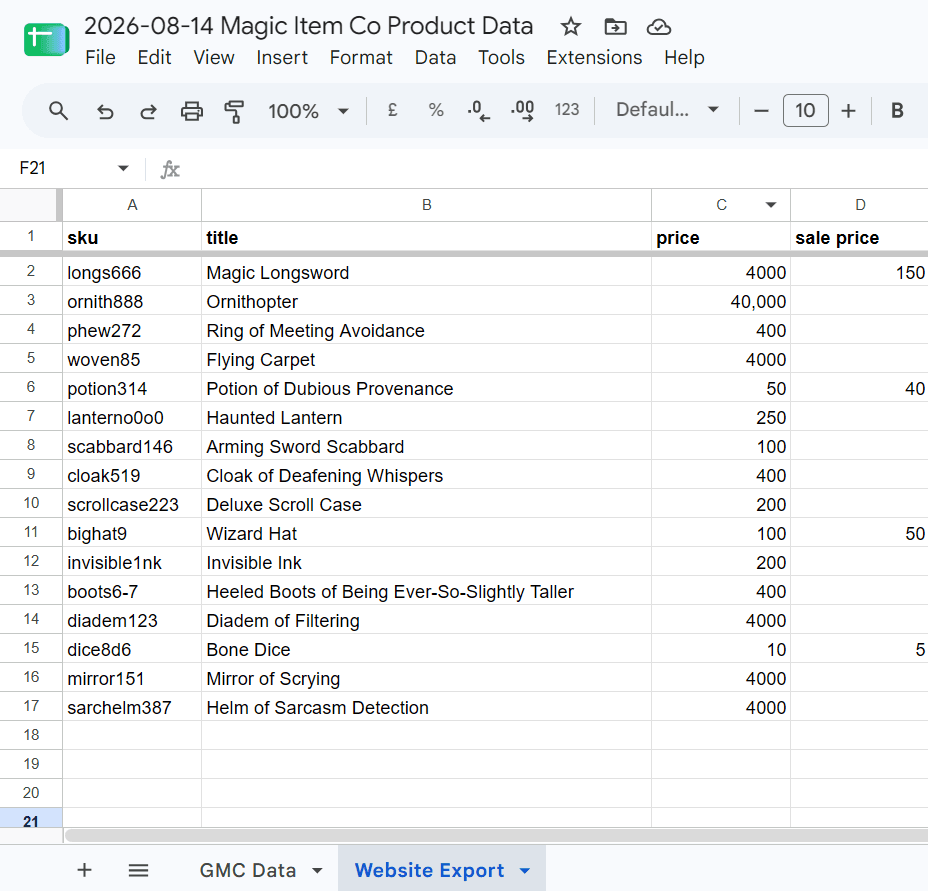Image resolution: width=928 pixels, height=891 pixels.
Task: Select Website Export sheet tab
Action: (429, 870)
